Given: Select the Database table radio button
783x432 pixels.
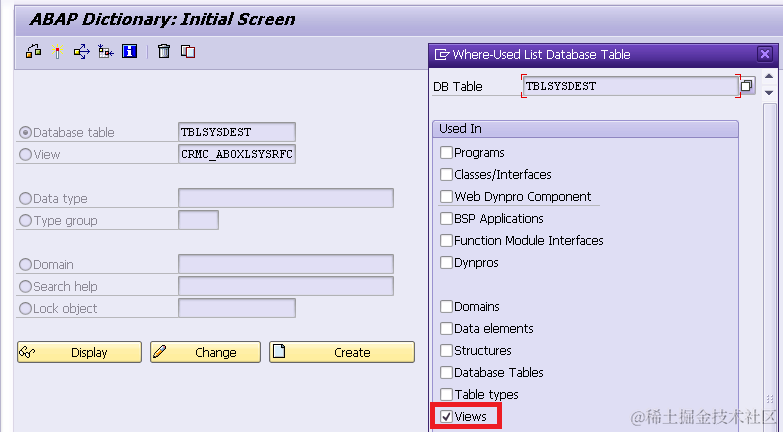Looking at the screenshot, I should pos(25,132).
